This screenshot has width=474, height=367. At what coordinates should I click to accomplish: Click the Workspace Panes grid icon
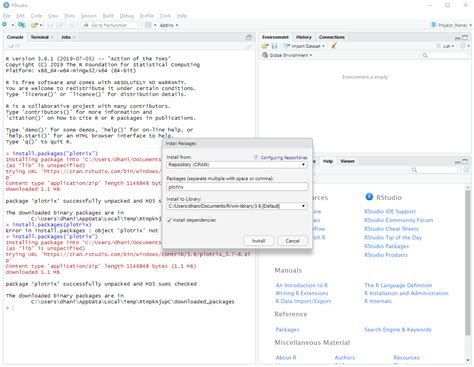(148, 25)
